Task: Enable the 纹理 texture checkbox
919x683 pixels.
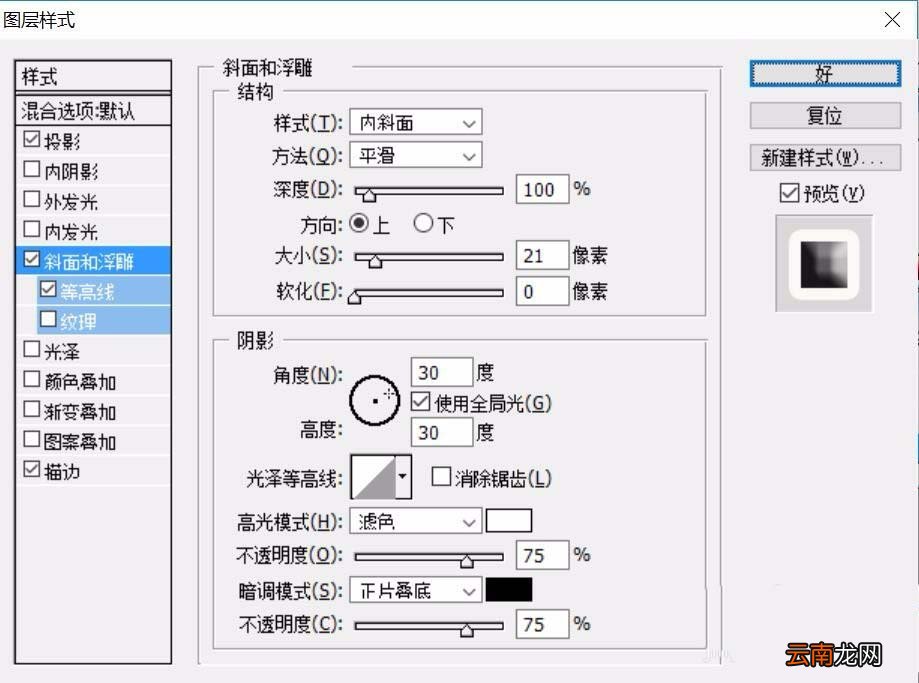Action: (47, 319)
